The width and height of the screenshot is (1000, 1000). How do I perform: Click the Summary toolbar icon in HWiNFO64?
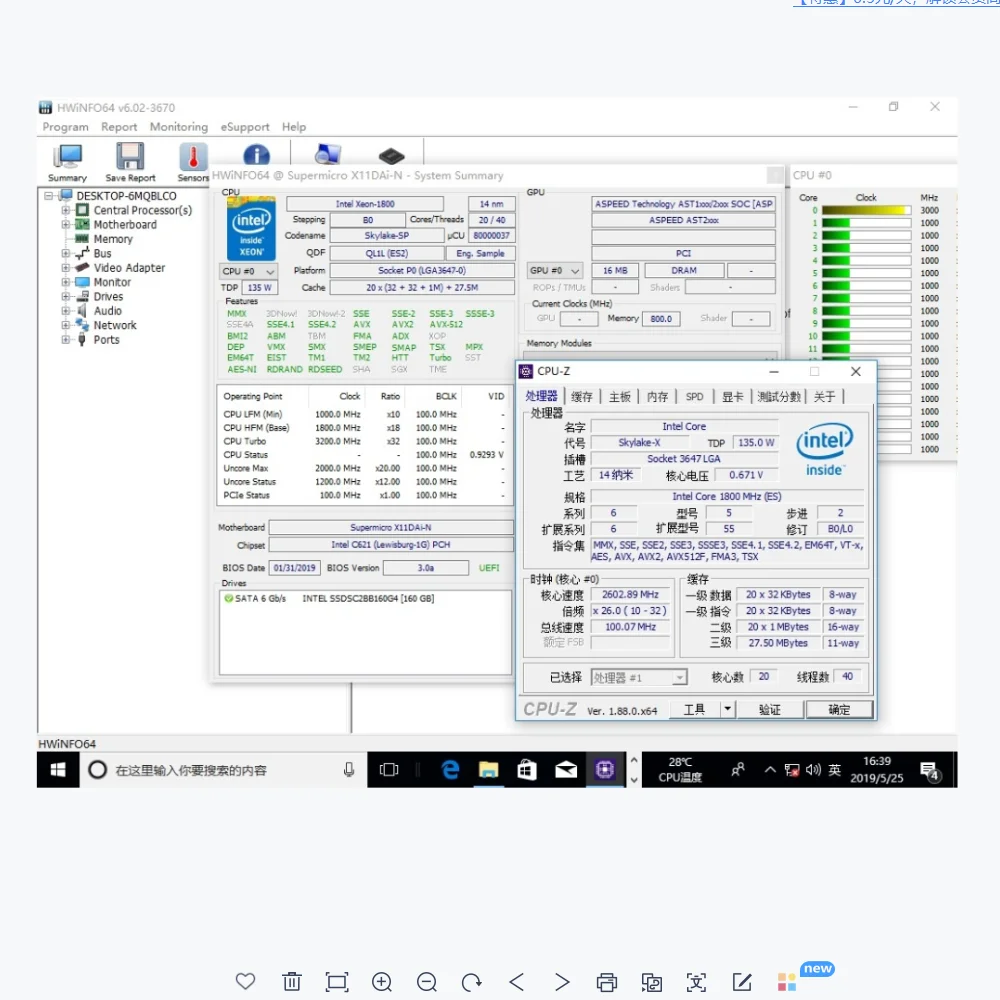click(67, 163)
